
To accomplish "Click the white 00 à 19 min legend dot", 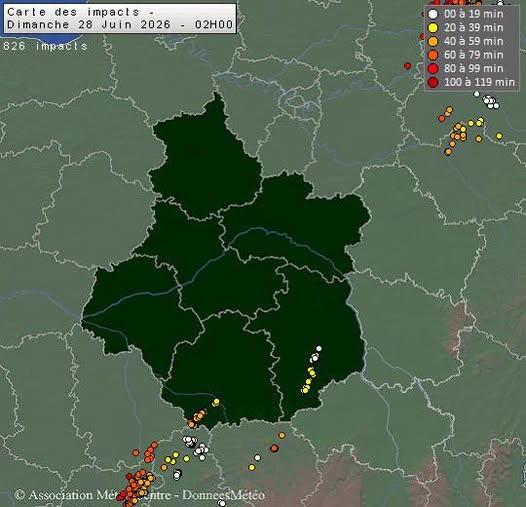I will pyautogui.click(x=433, y=14).
